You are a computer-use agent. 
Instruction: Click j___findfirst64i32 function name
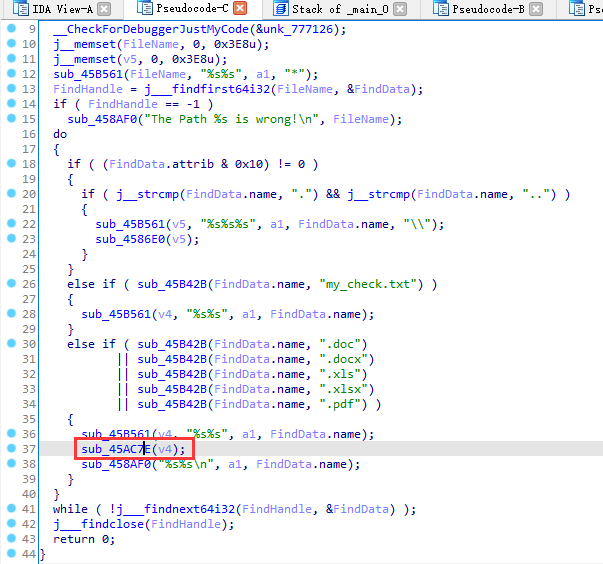(x=208, y=89)
